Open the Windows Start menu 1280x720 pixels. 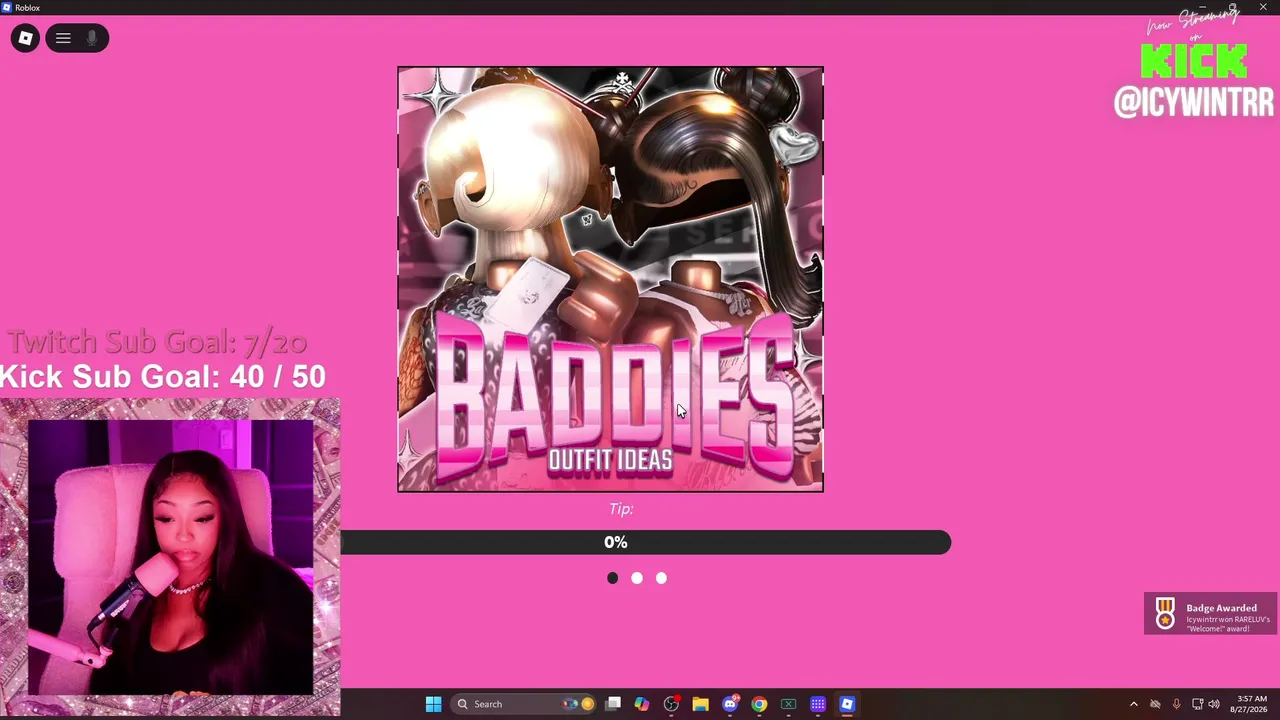[x=433, y=704]
